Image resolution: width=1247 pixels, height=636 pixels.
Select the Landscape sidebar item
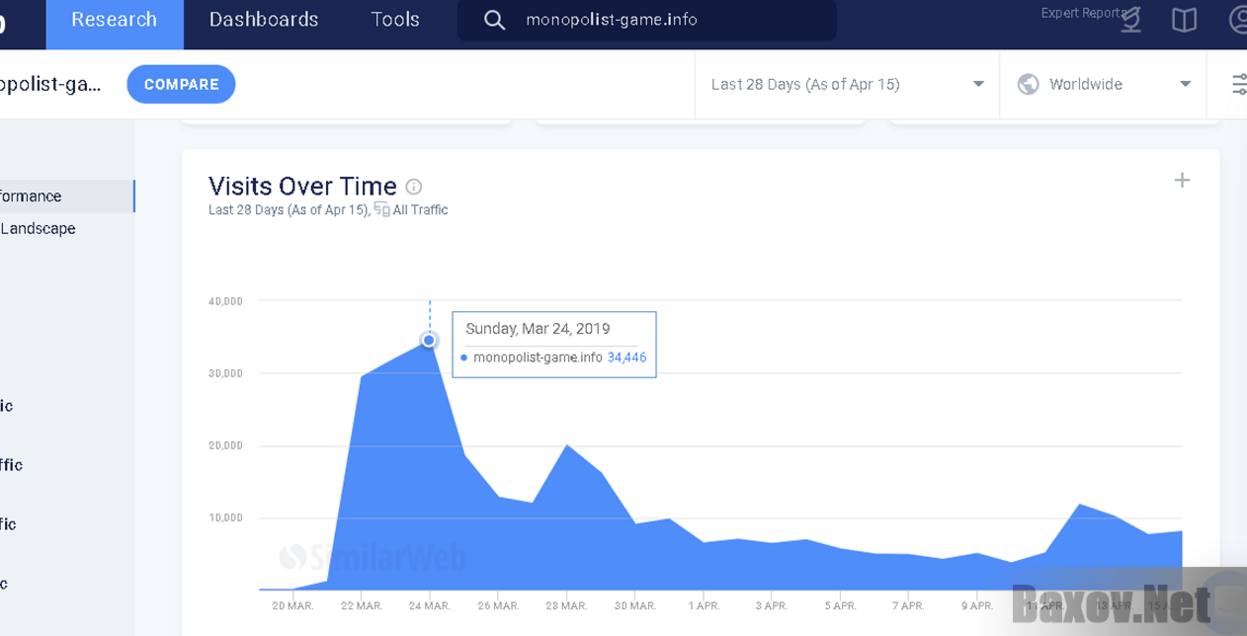(x=38, y=228)
